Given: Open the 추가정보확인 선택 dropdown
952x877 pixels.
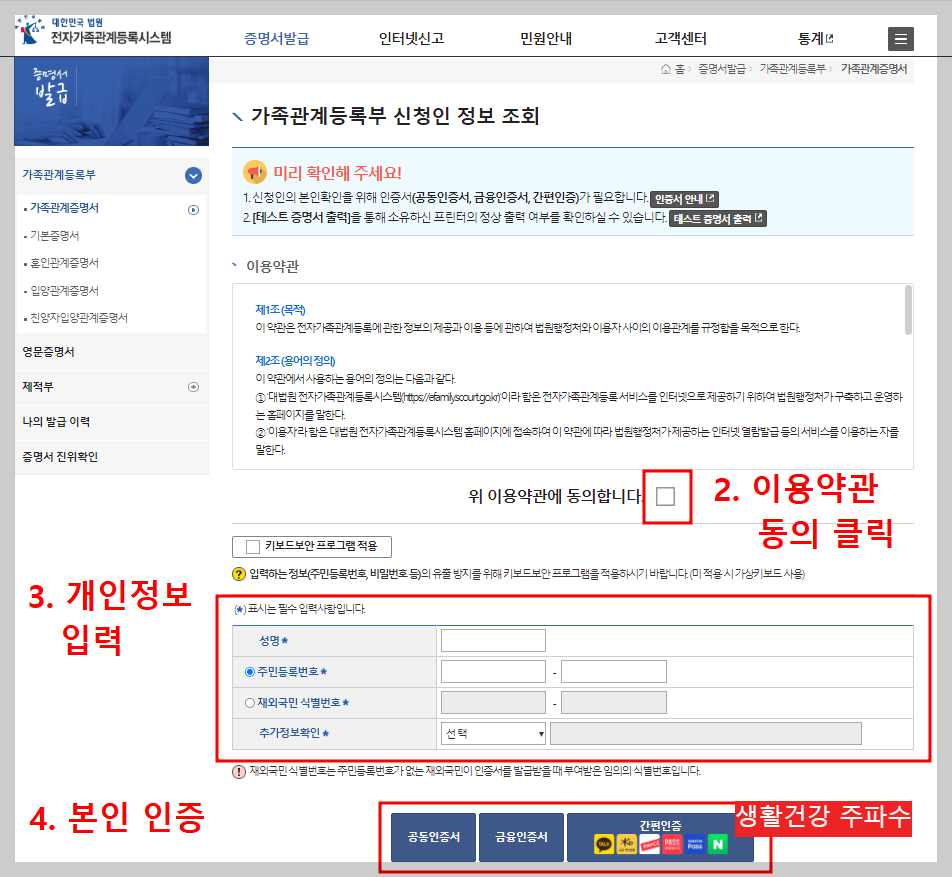Looking at the screenshot, I should coord(492,733).
